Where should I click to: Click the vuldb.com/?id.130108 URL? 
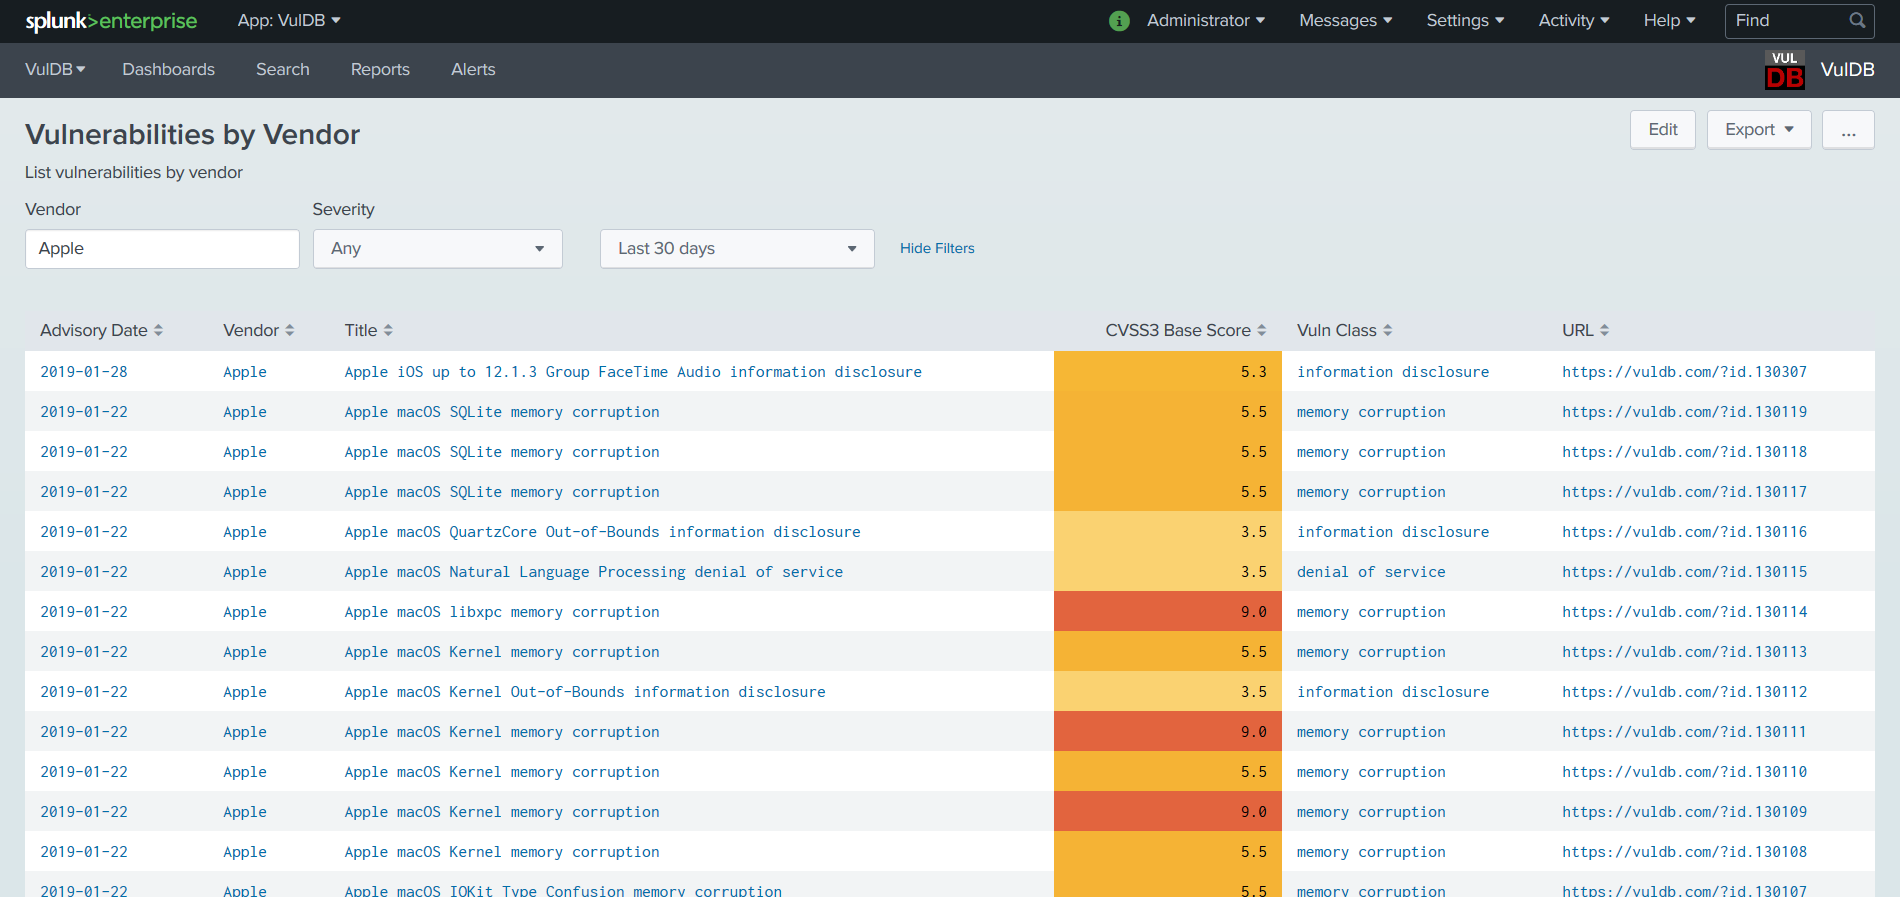pos(1684,852)
